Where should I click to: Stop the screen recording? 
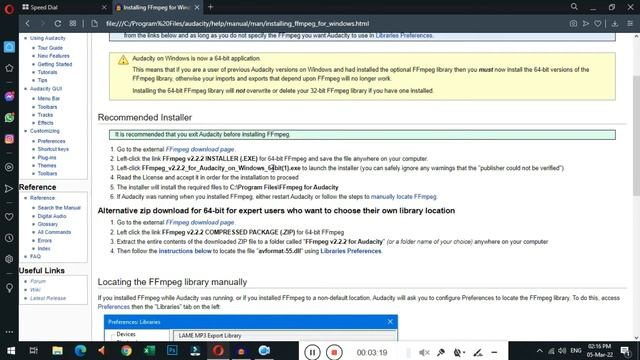click(334, 352)
